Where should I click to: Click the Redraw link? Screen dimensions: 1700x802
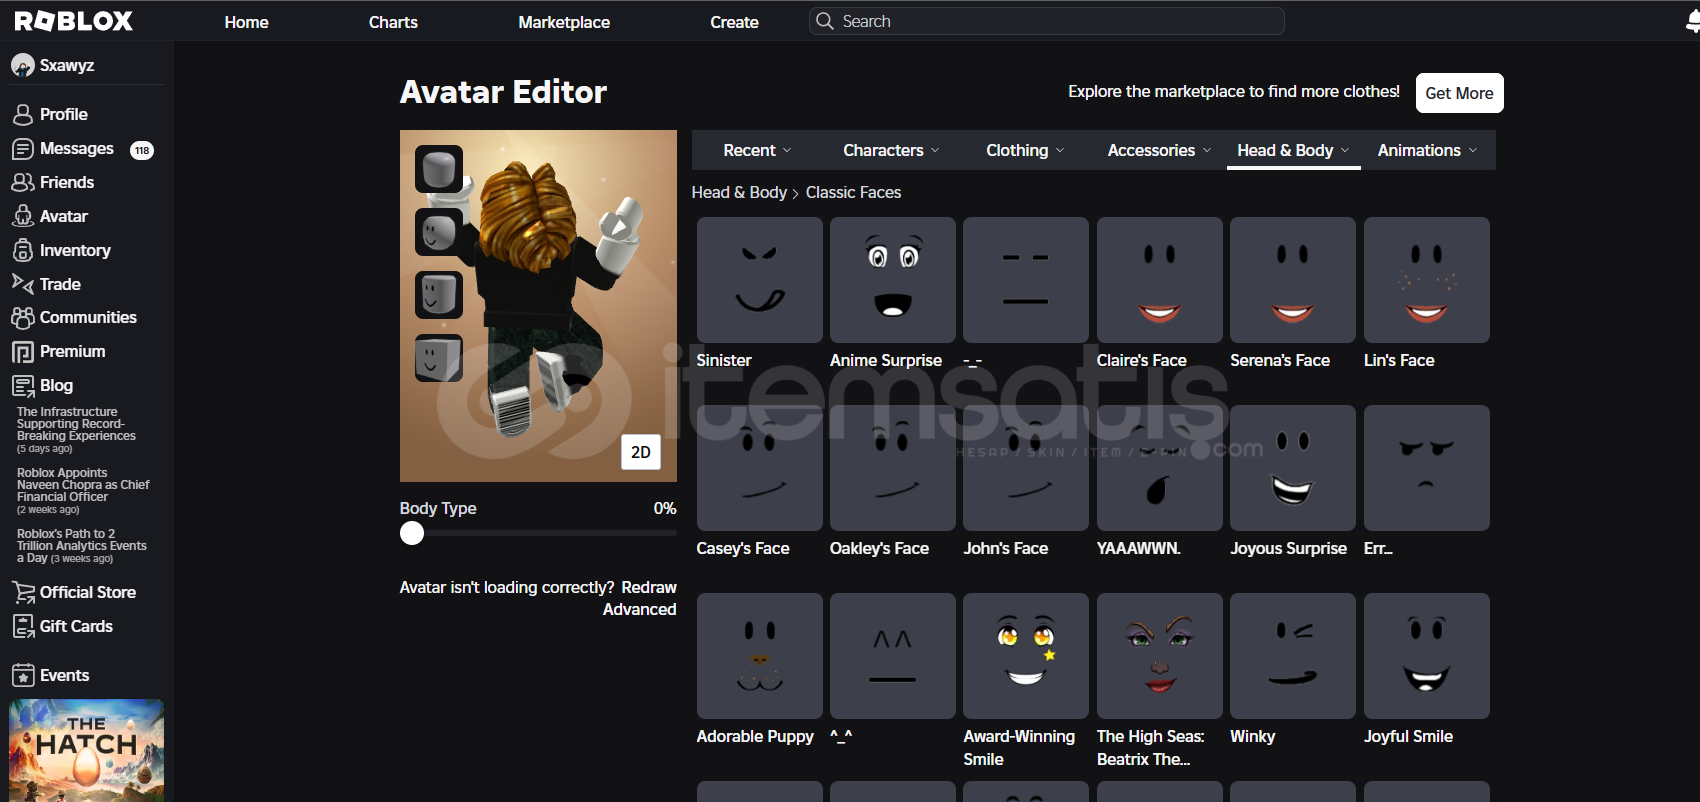(x=649, y=587)
